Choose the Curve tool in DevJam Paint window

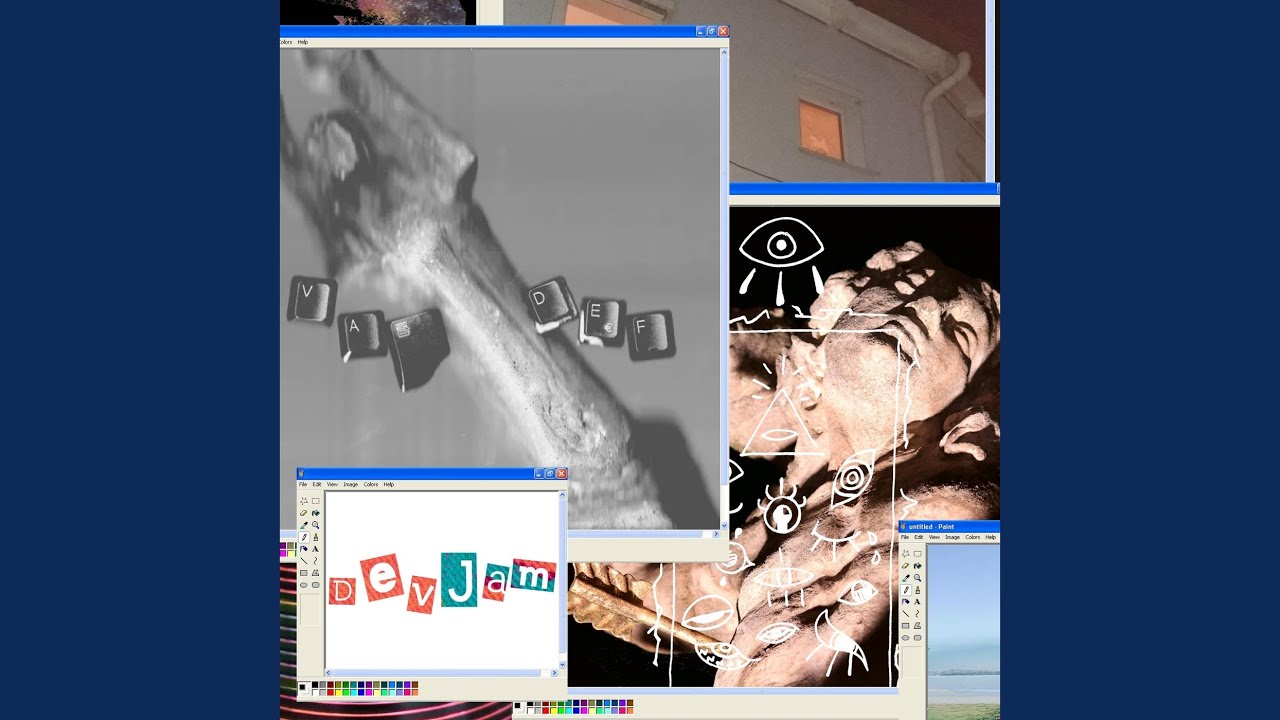(316, 561)
